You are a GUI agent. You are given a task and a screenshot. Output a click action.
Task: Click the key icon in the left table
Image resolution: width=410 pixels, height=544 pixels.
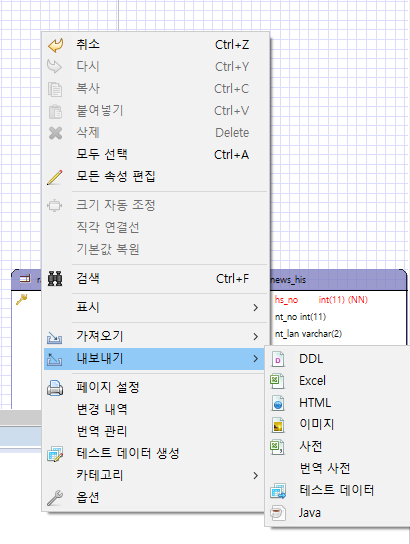pyautogui.click(x=22, y=299)
